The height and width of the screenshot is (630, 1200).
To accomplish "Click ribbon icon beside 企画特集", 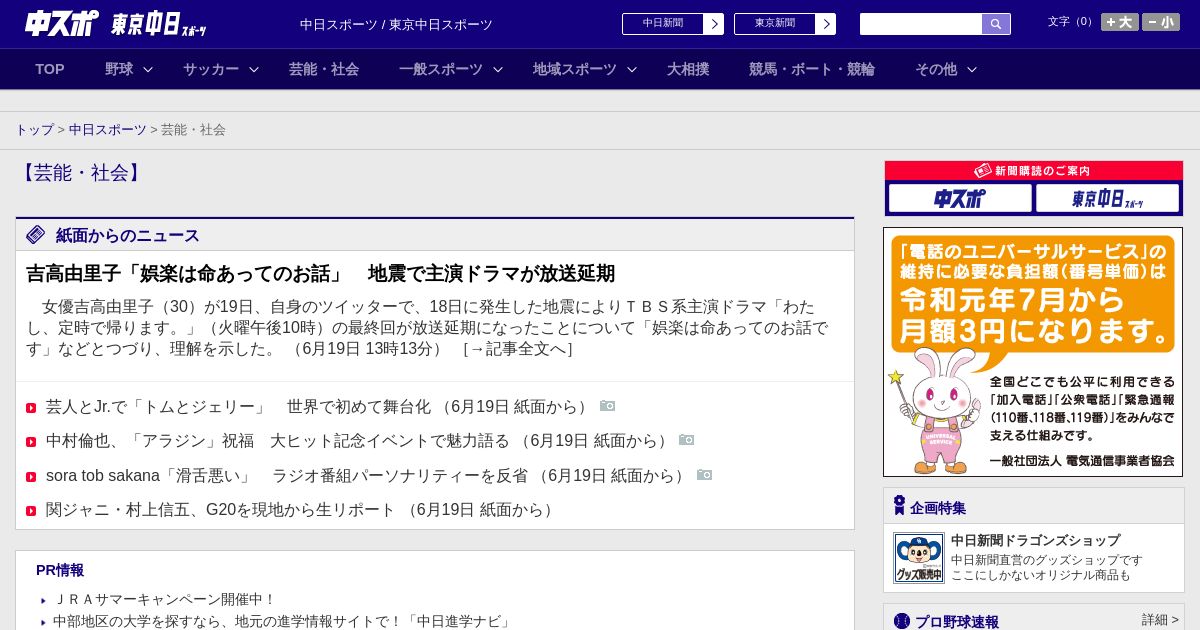I will point(899,506).
